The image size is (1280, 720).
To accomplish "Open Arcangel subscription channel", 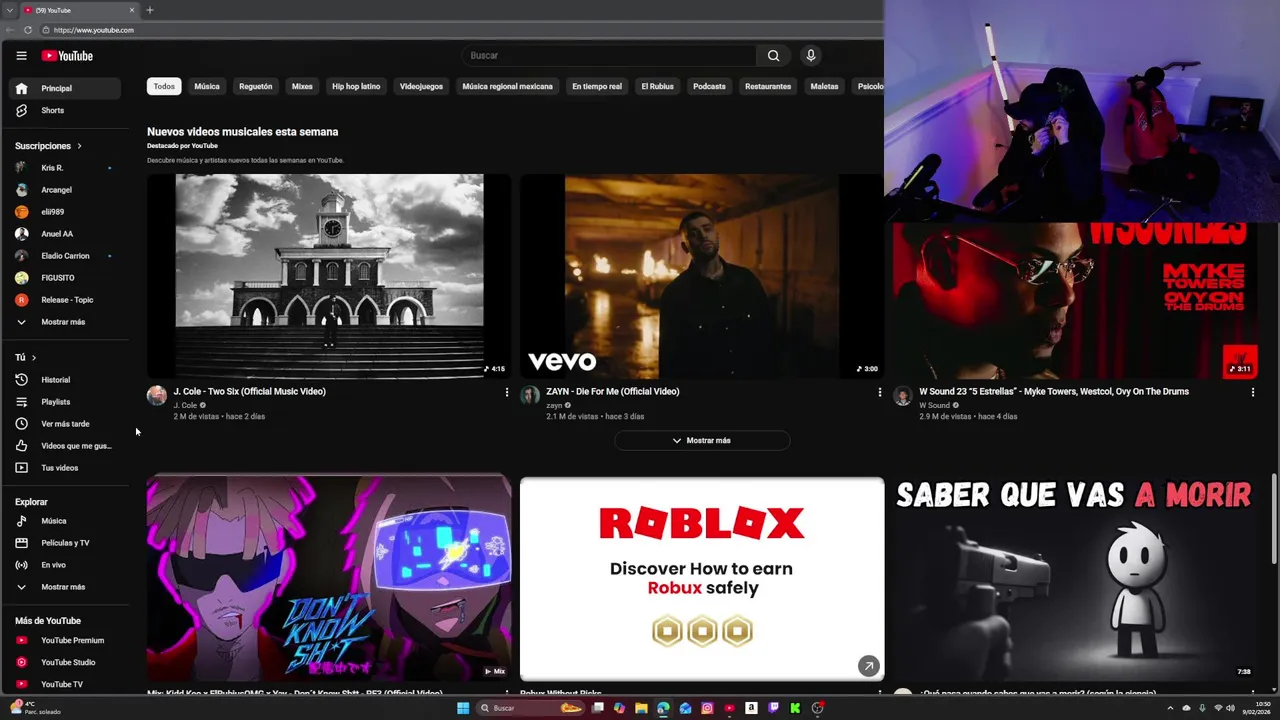I will (x=65, y=190).
